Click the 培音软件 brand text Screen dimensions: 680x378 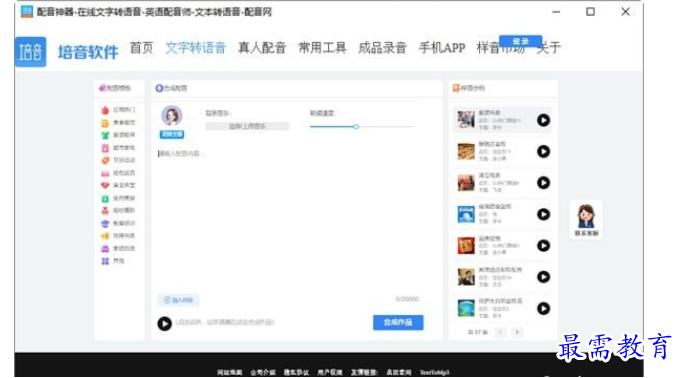(x=88, y=52)
